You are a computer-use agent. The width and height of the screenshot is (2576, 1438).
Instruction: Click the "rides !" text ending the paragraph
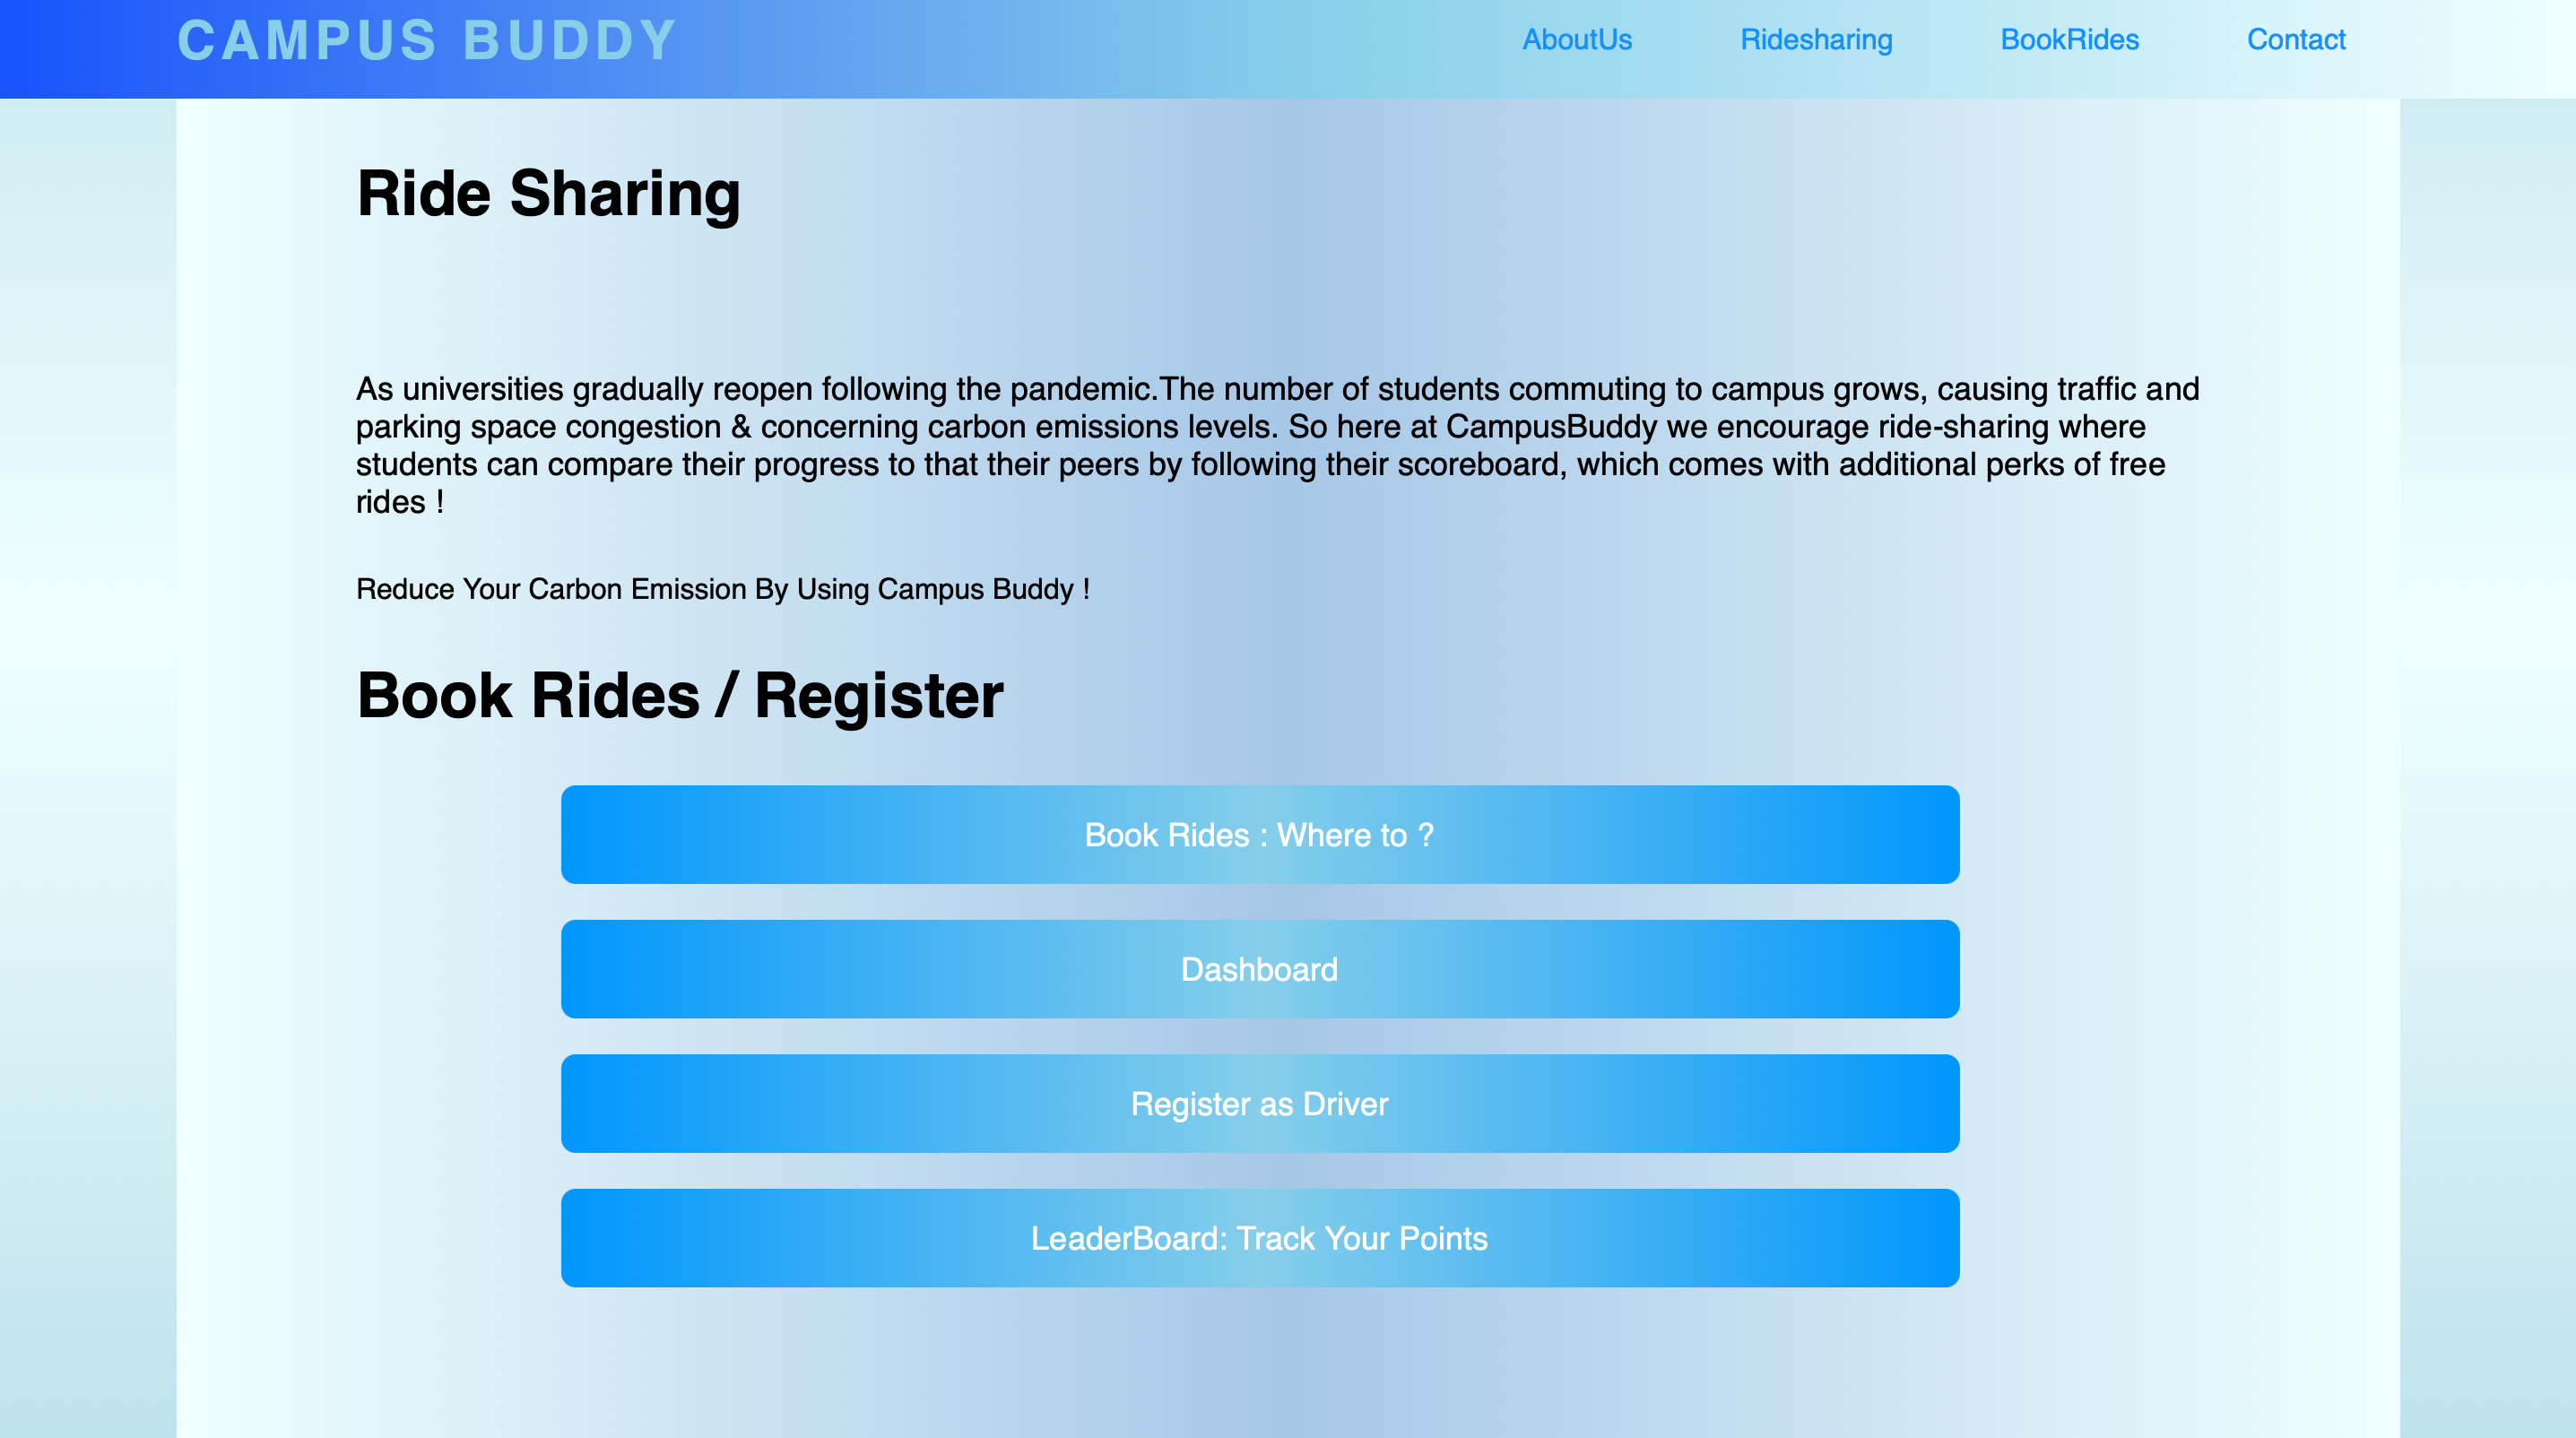coord(399,502)
